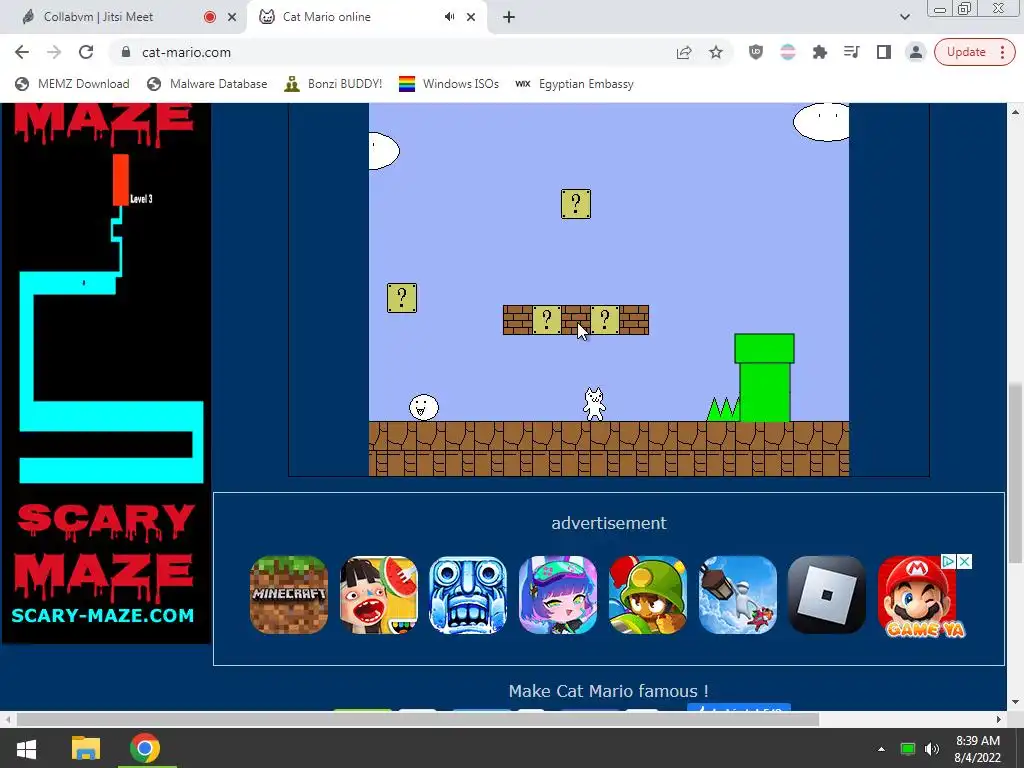
Task: Open File Explorer from the taskbar
Action: (x=86, y=748)
